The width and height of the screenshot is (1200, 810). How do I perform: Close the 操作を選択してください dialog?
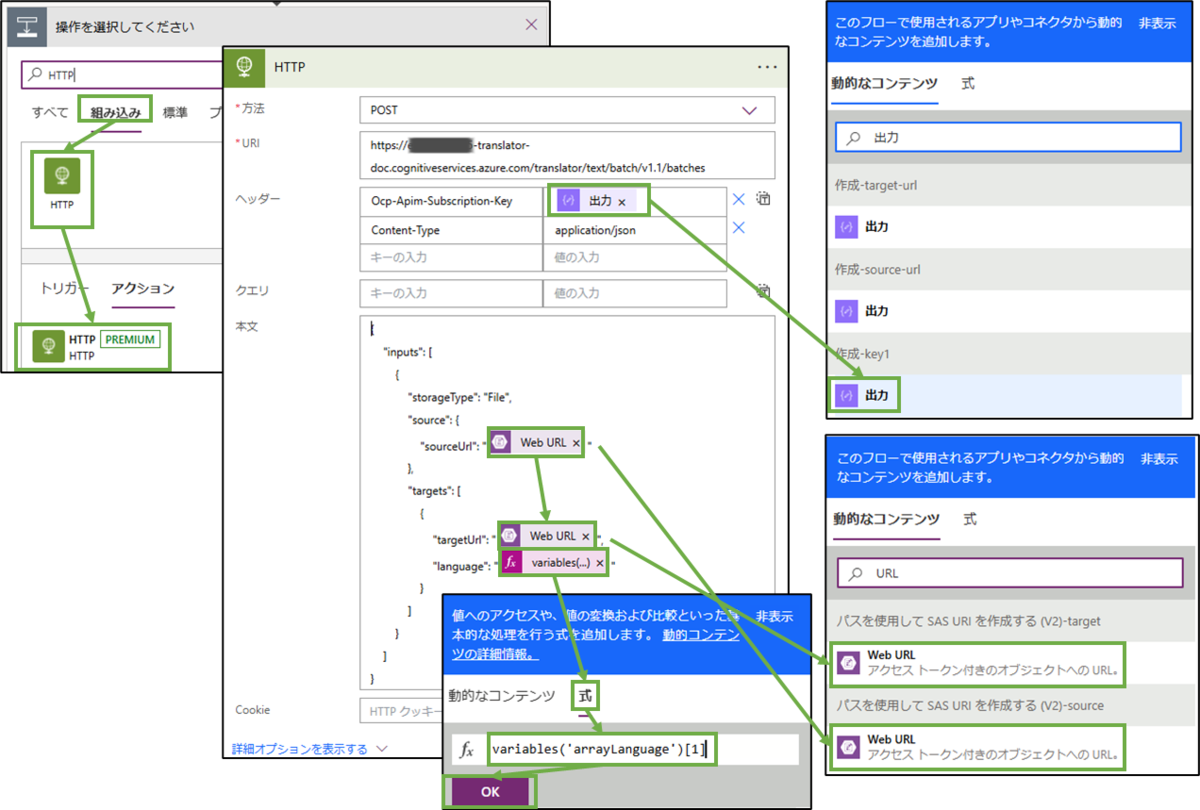[531, 24]
